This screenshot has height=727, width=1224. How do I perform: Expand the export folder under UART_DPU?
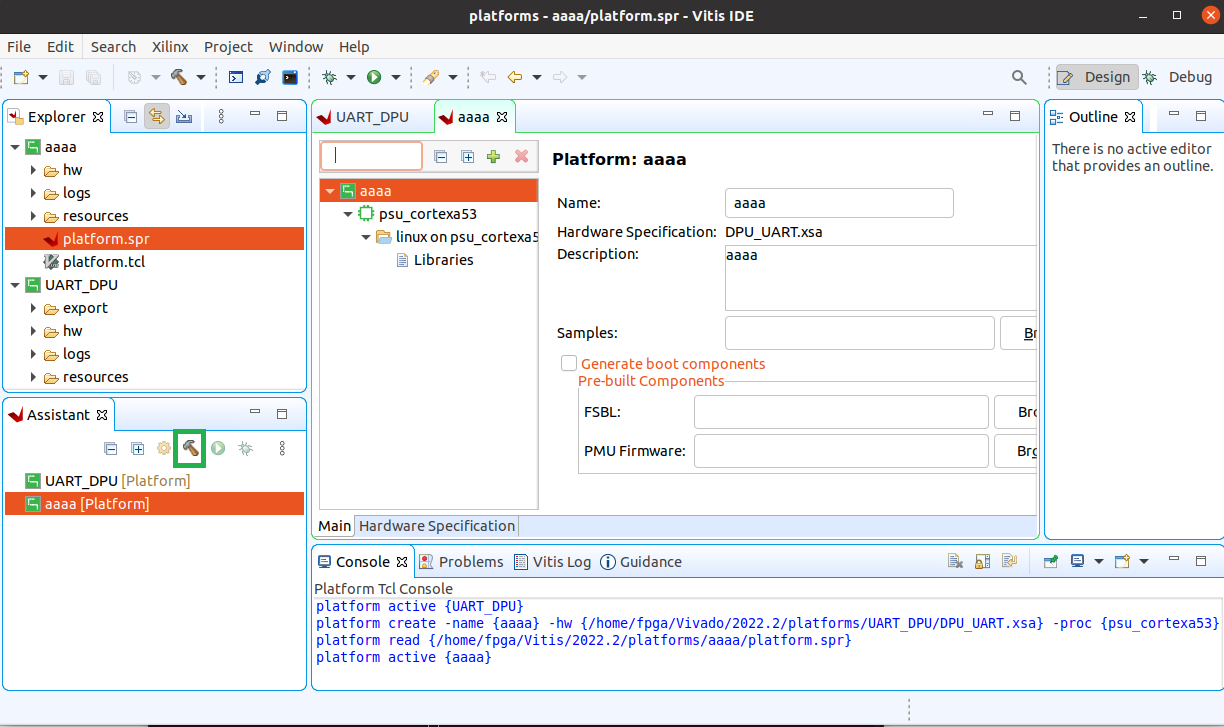click(33, 308)
